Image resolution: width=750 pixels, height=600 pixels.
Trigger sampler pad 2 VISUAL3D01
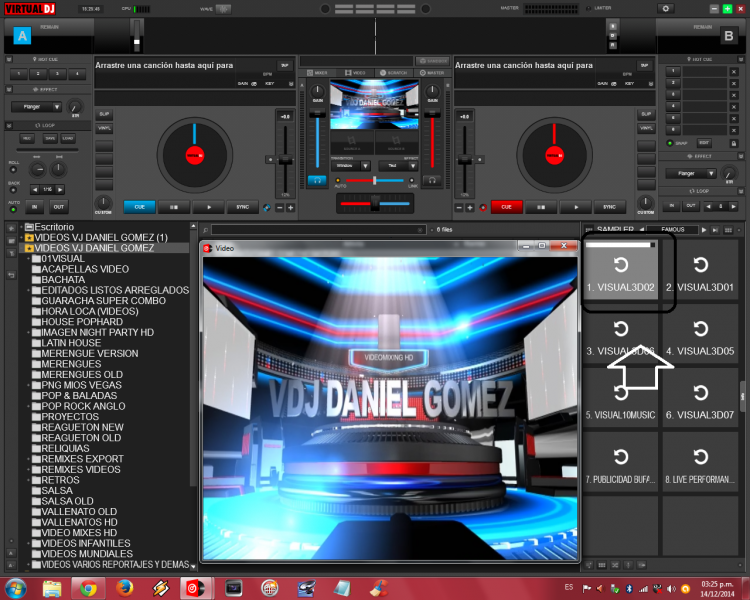[x=700, y=271]
